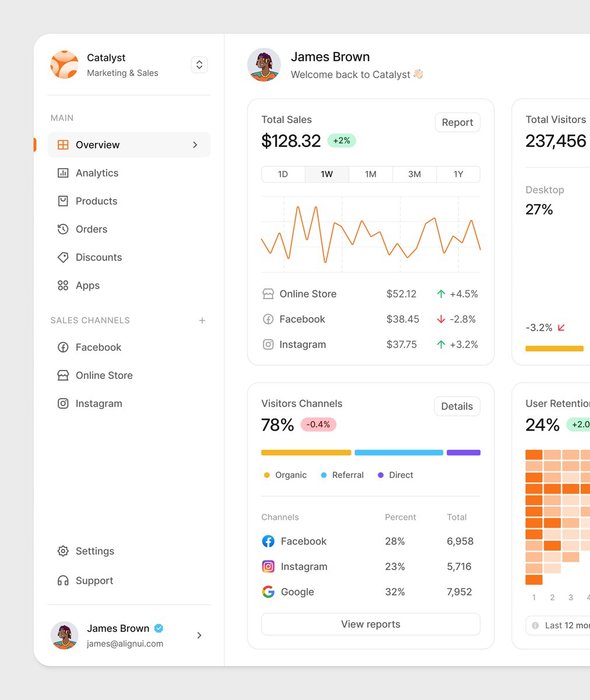Click the Online Store icon in Total Sales list
The image size is (590, 700).
[268, 294]
